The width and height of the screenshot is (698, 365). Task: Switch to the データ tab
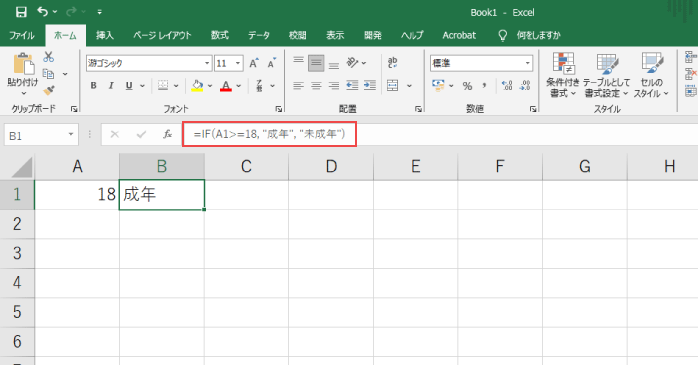coord(259,35)
